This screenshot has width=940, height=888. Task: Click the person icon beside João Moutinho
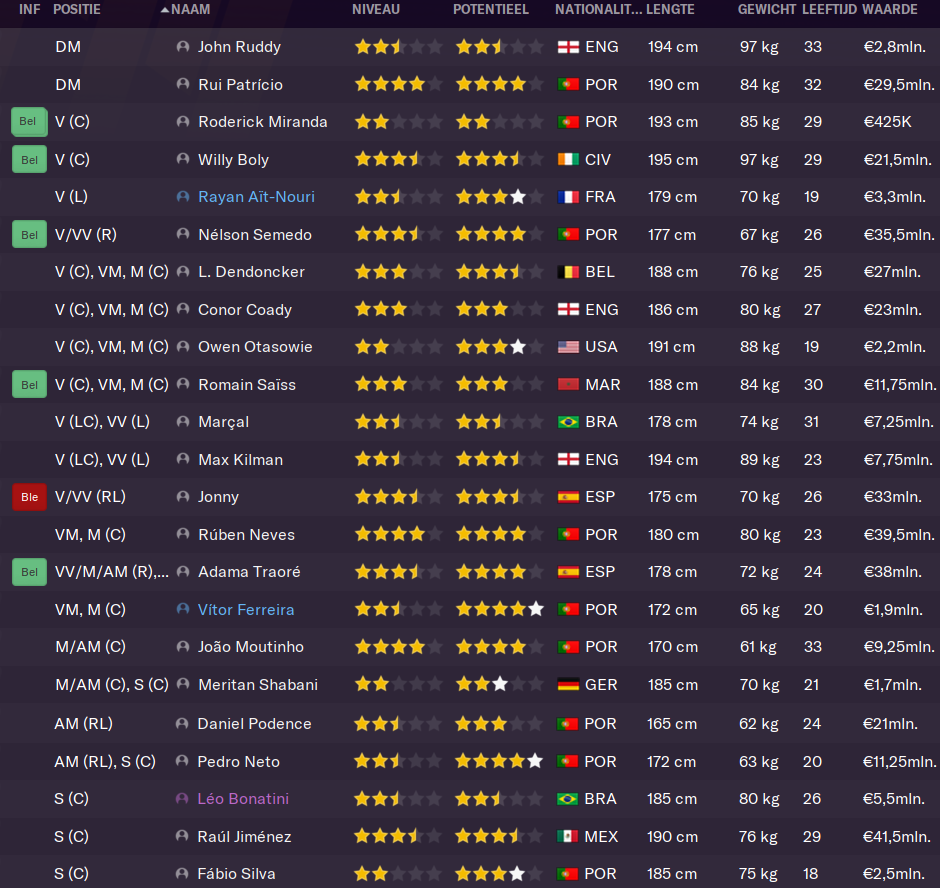(x=183, y=646)
